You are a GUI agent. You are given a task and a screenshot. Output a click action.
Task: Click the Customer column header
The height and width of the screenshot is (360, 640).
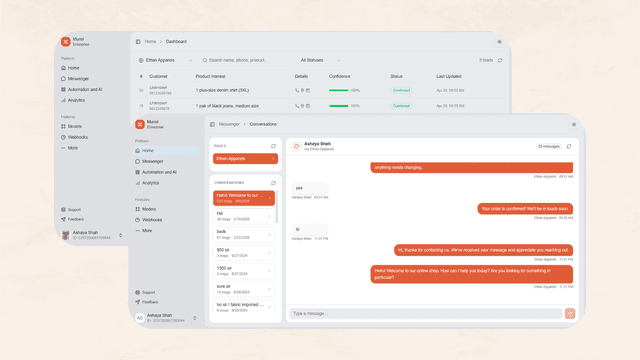click(x=158, y=76)
